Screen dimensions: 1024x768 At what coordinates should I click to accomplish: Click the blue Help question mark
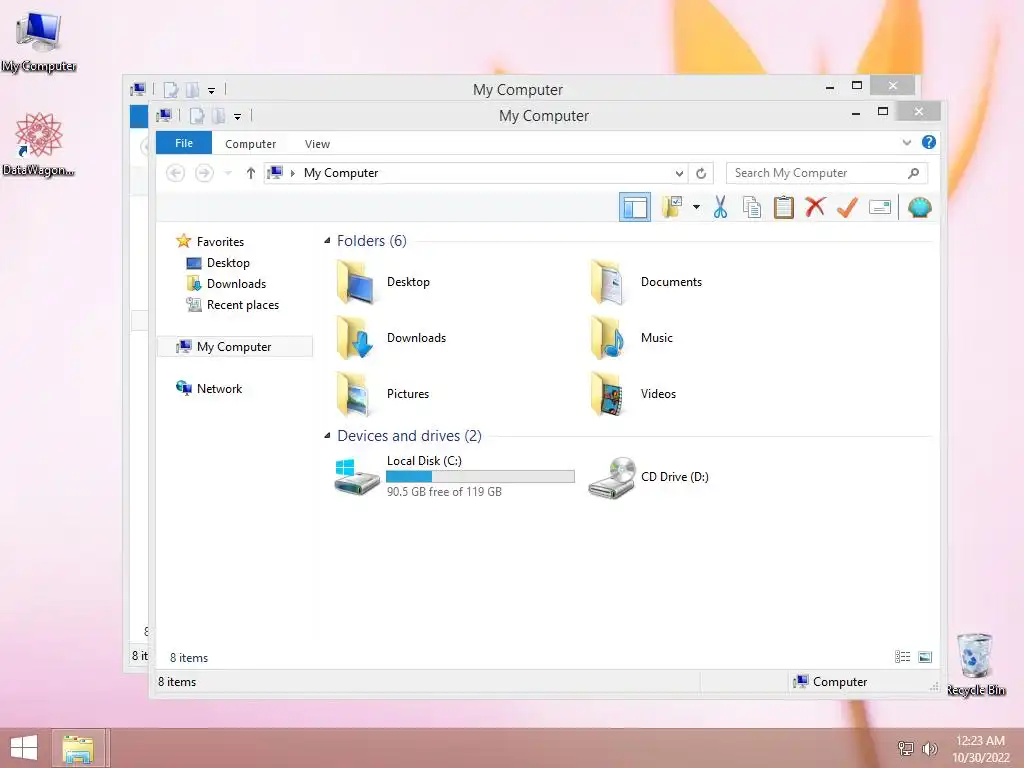point(929,142)
